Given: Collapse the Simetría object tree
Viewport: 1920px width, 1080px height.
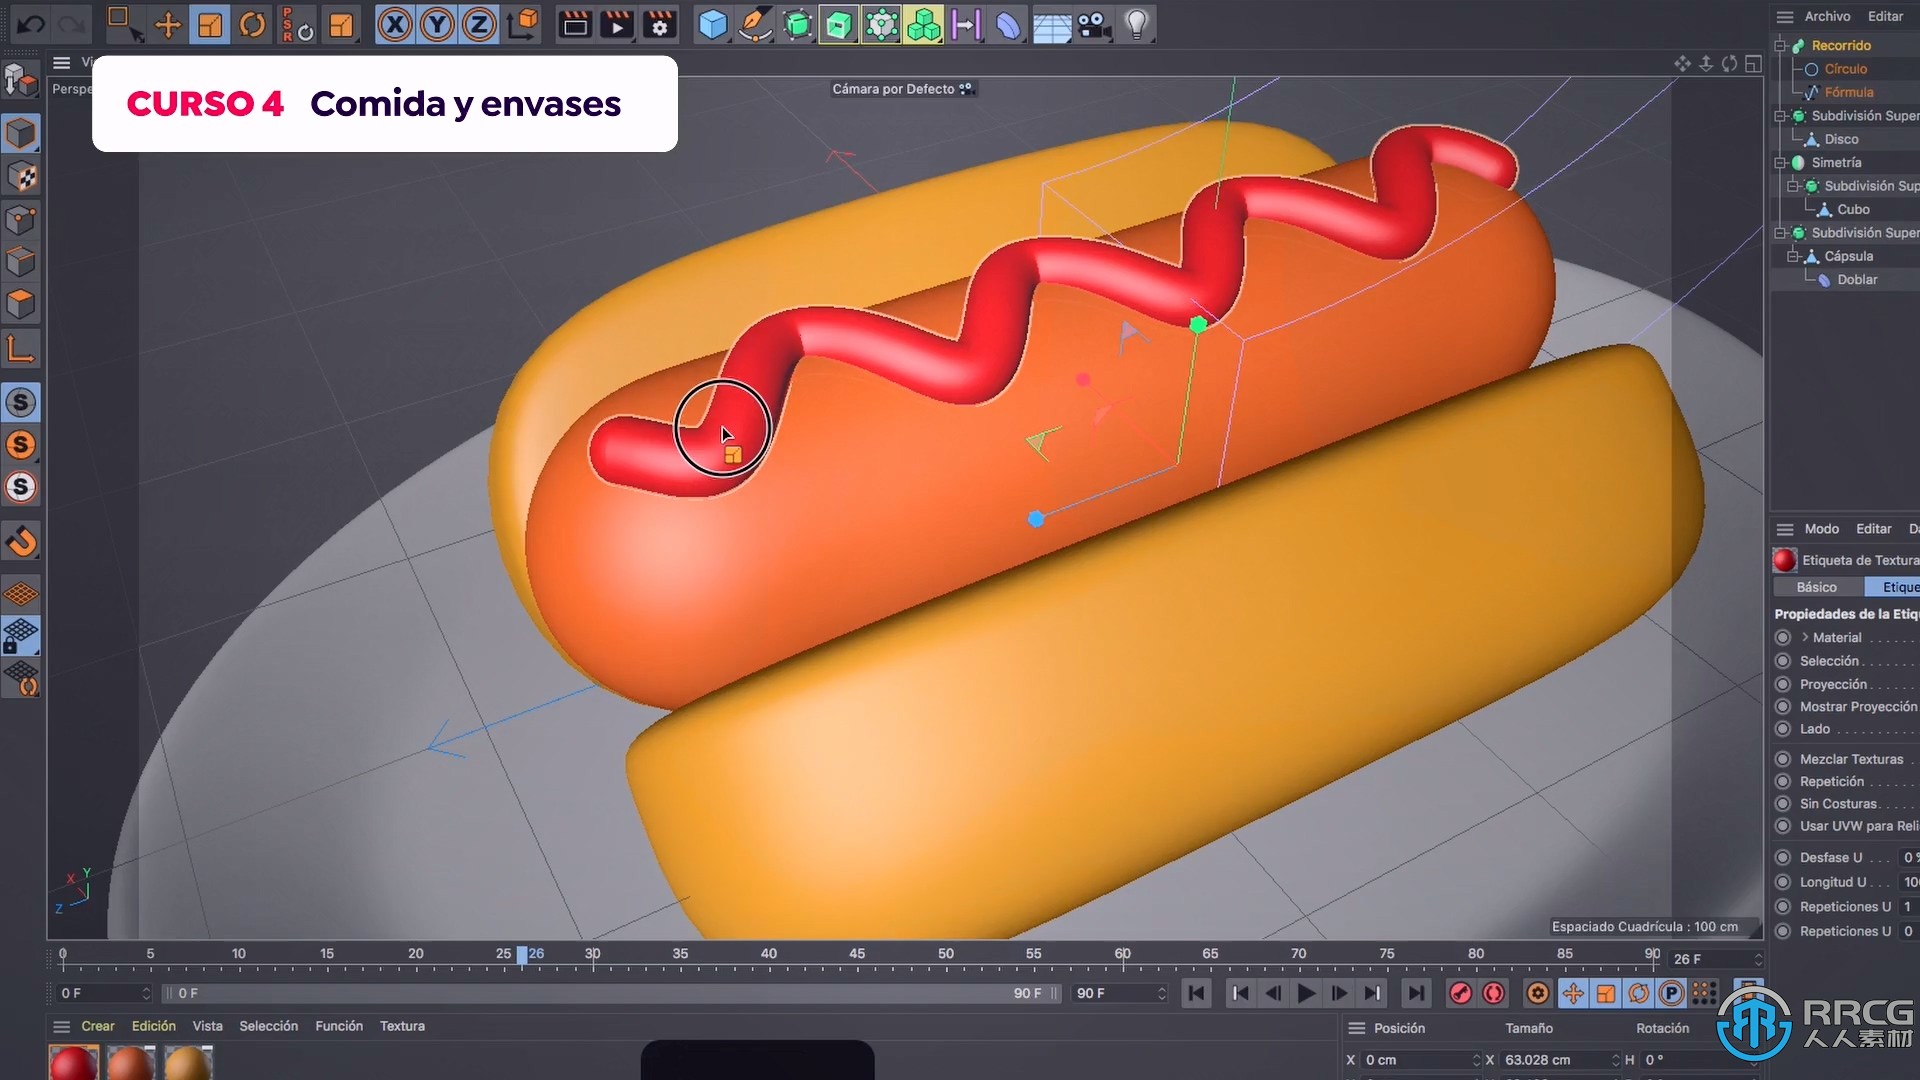Looking at the screenshot, I should coord(1780,162).
